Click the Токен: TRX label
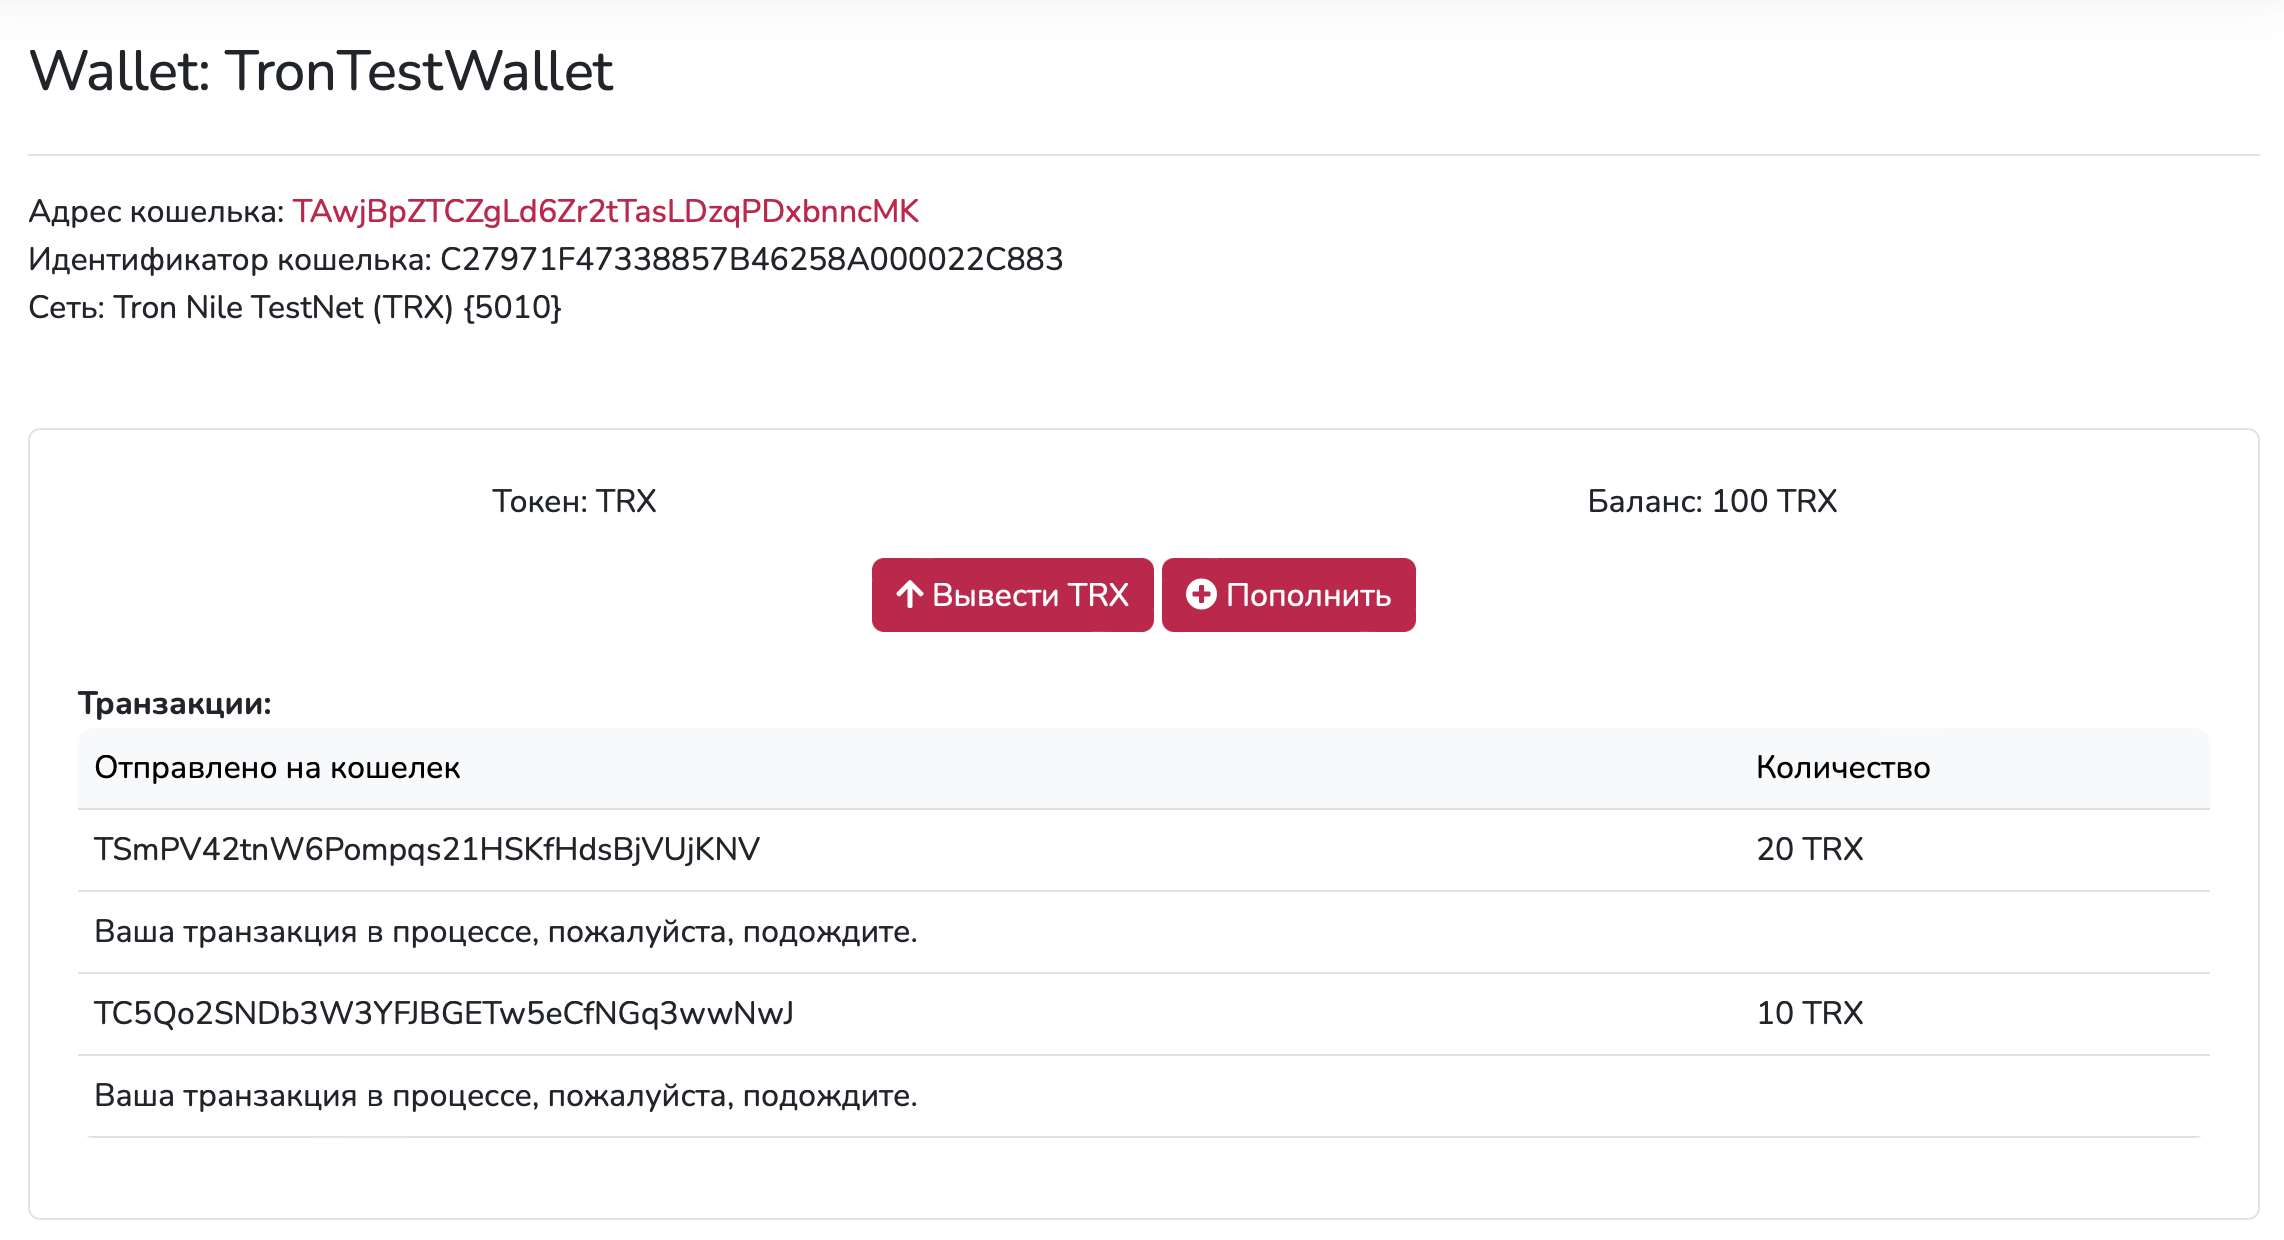 (574, 501)
